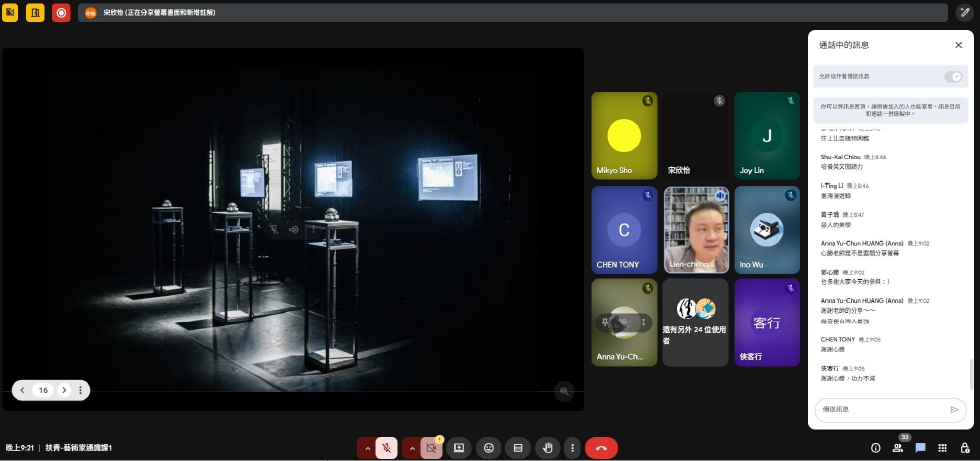980x461 pixels.
Task: Unmute the microphone
Action: point(386,448)
